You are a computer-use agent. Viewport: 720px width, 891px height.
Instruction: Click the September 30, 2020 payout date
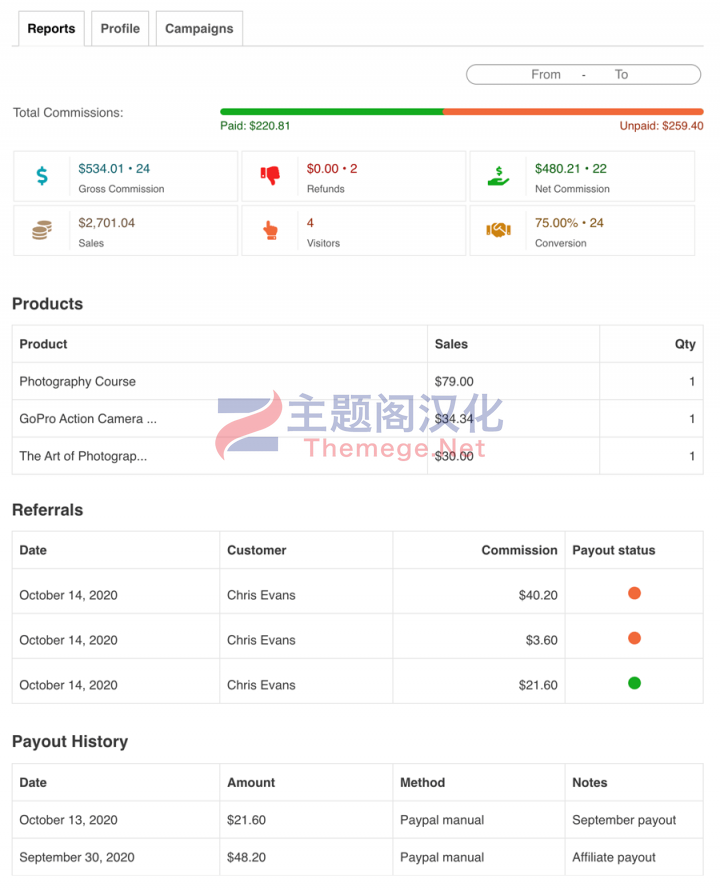click(77, 857)
